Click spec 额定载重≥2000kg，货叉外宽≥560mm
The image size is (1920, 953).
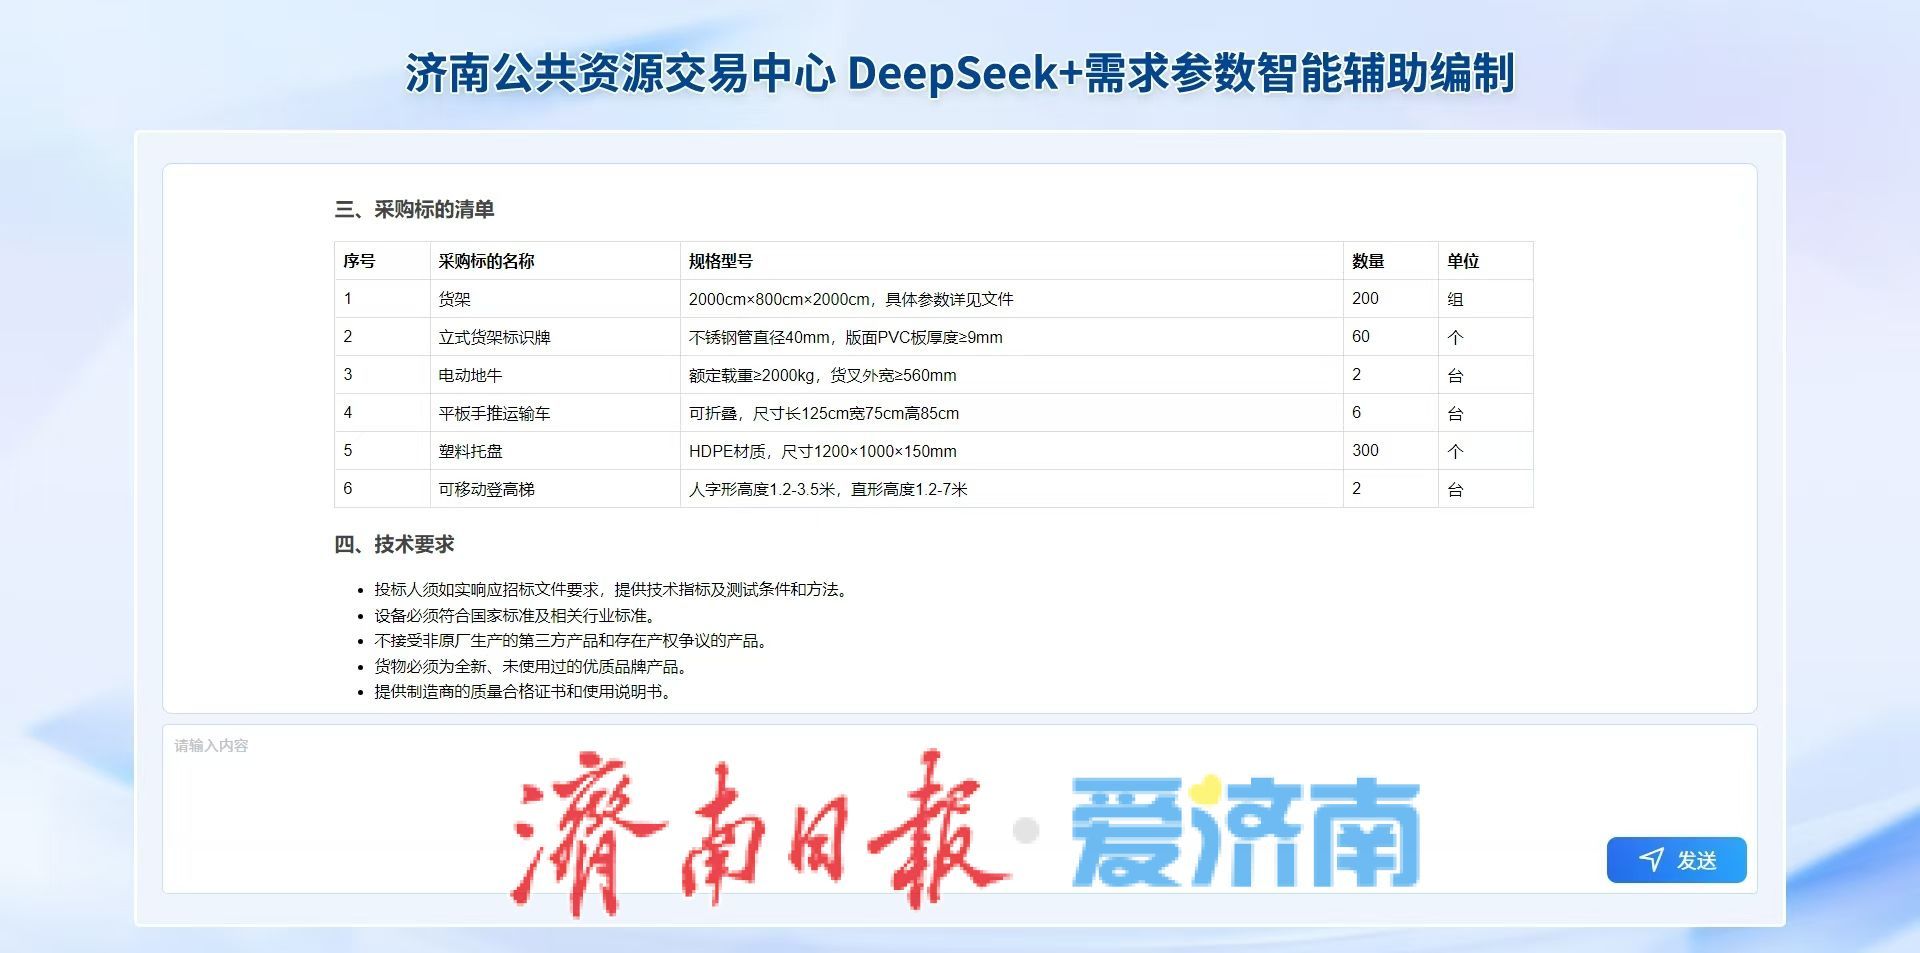pyautogui.click(x=822, y=375)
